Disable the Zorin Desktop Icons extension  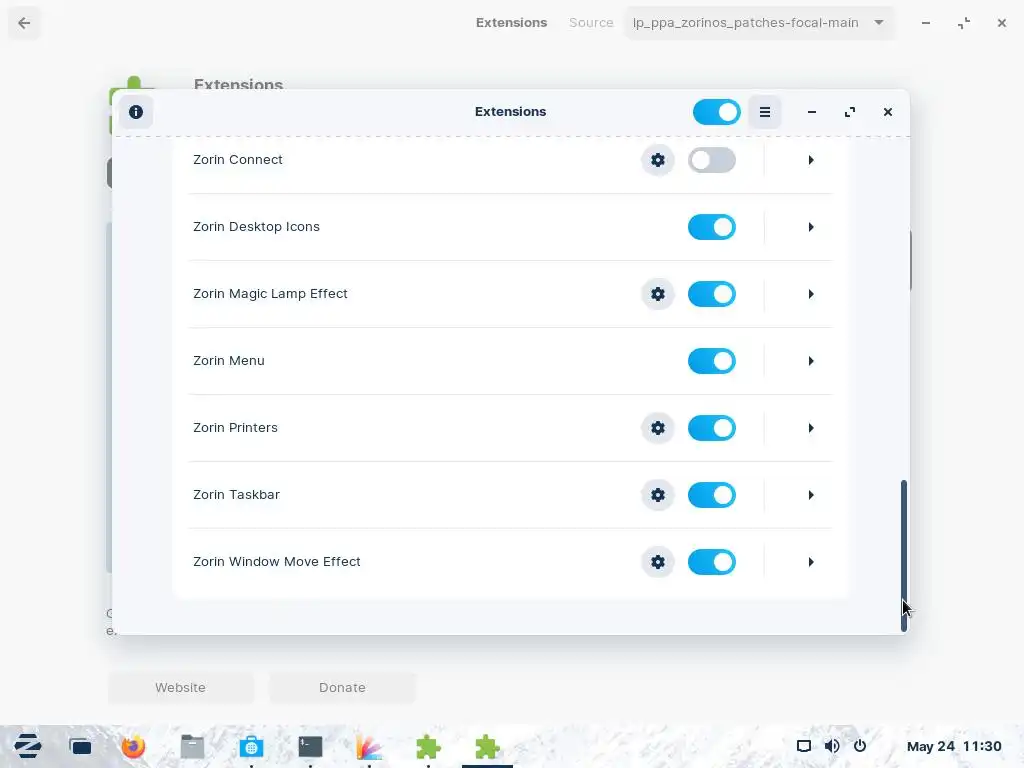pyautogui.click(x=712, y=227)
